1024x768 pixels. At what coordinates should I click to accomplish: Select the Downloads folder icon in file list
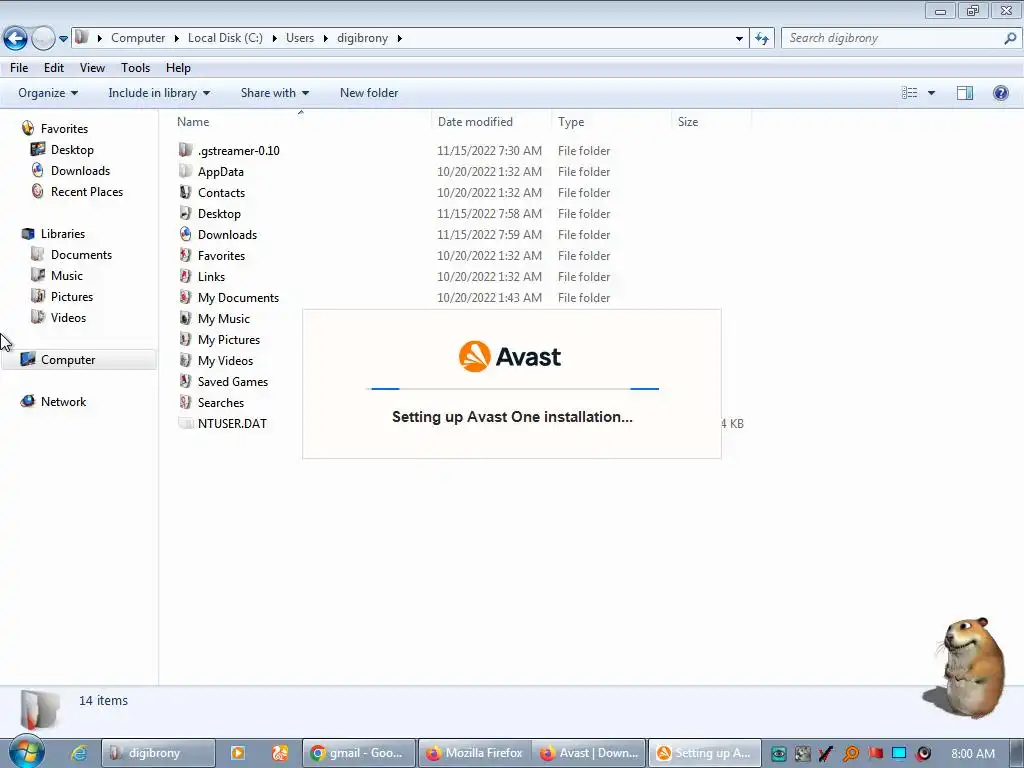point(185,234)
